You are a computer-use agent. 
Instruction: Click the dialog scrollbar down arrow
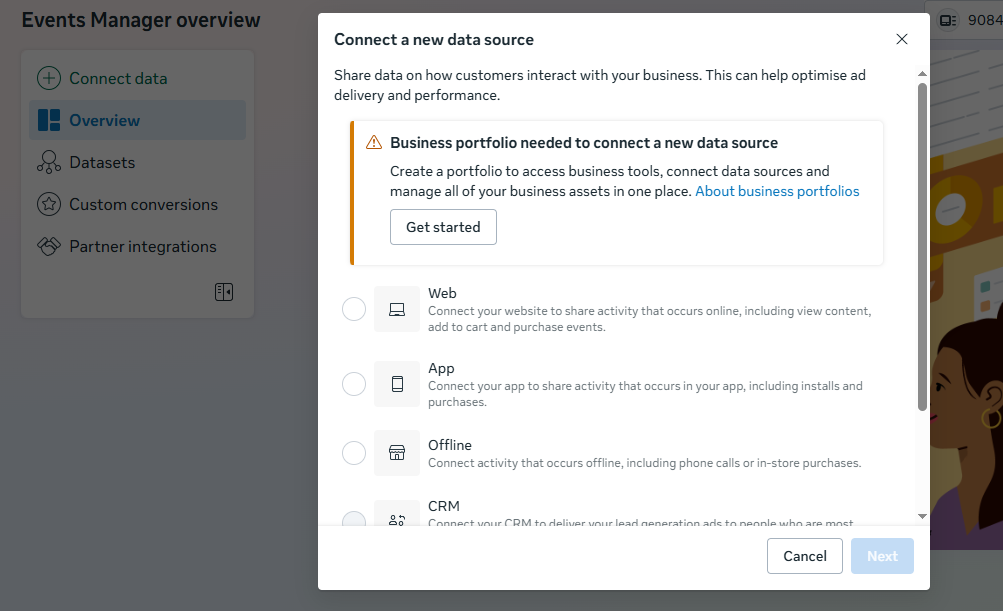tap(922, 516)
